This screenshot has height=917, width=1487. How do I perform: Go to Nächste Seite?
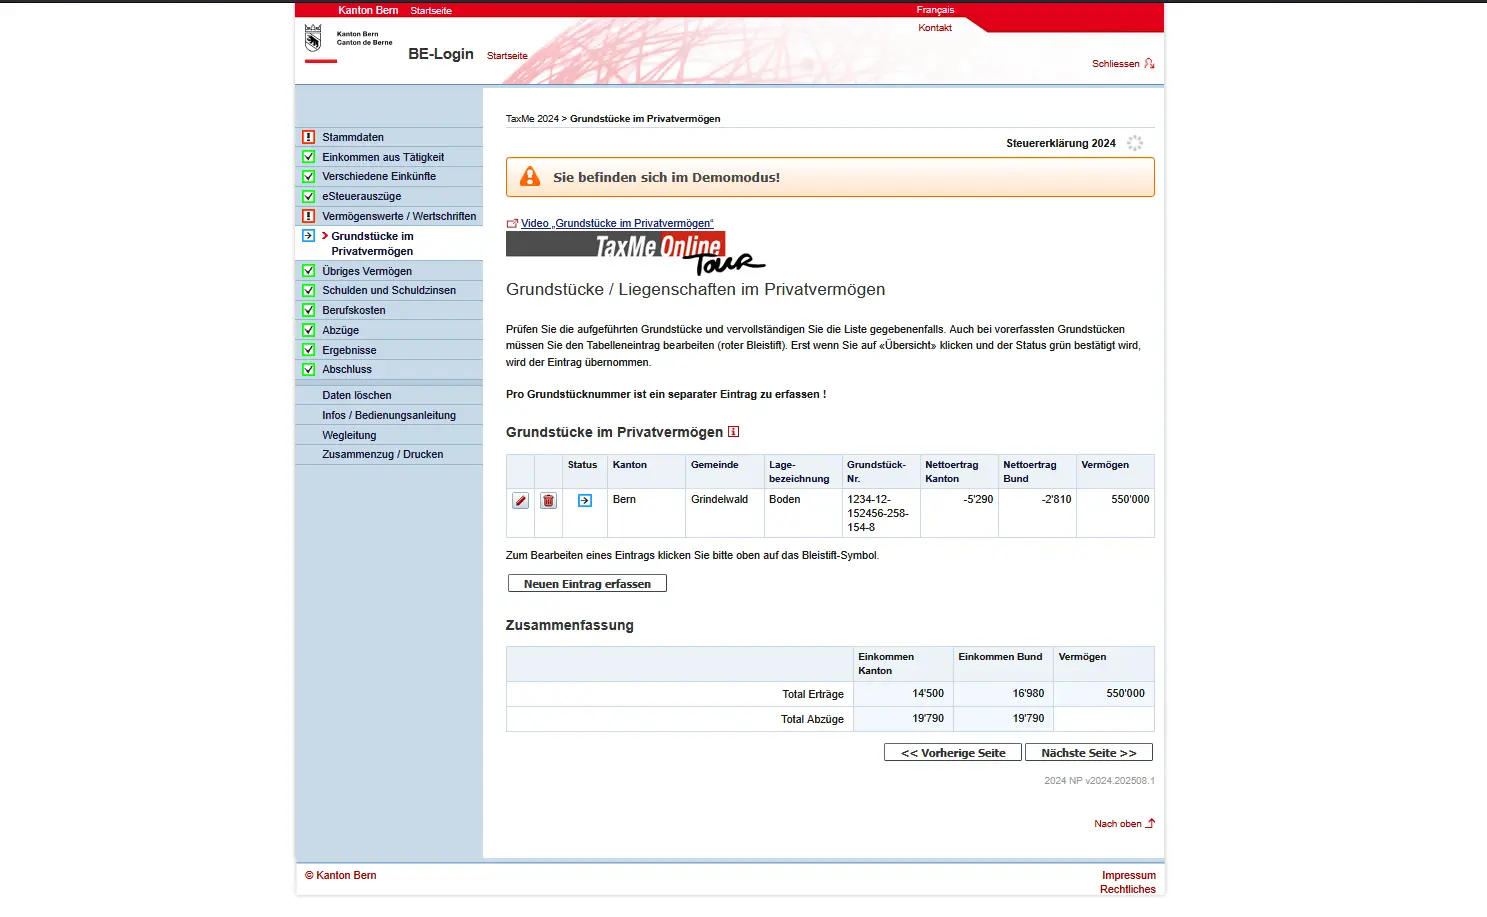pyautogui.click(x=1088, y=753)
